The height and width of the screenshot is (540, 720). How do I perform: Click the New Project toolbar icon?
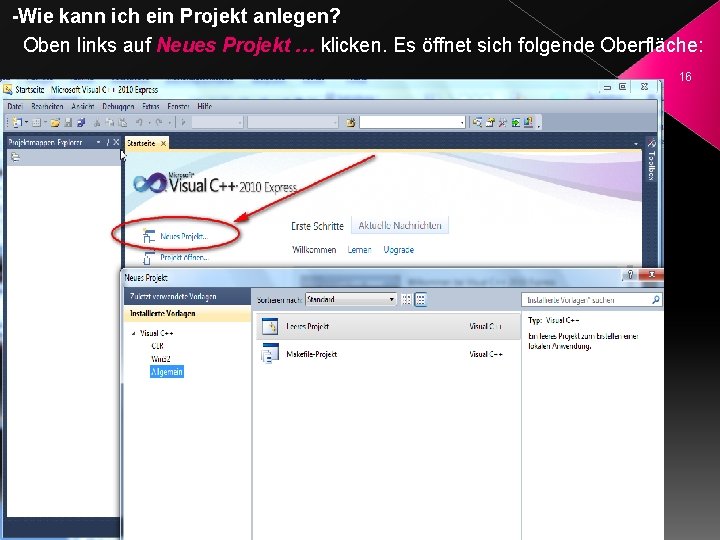coord(17,122)
